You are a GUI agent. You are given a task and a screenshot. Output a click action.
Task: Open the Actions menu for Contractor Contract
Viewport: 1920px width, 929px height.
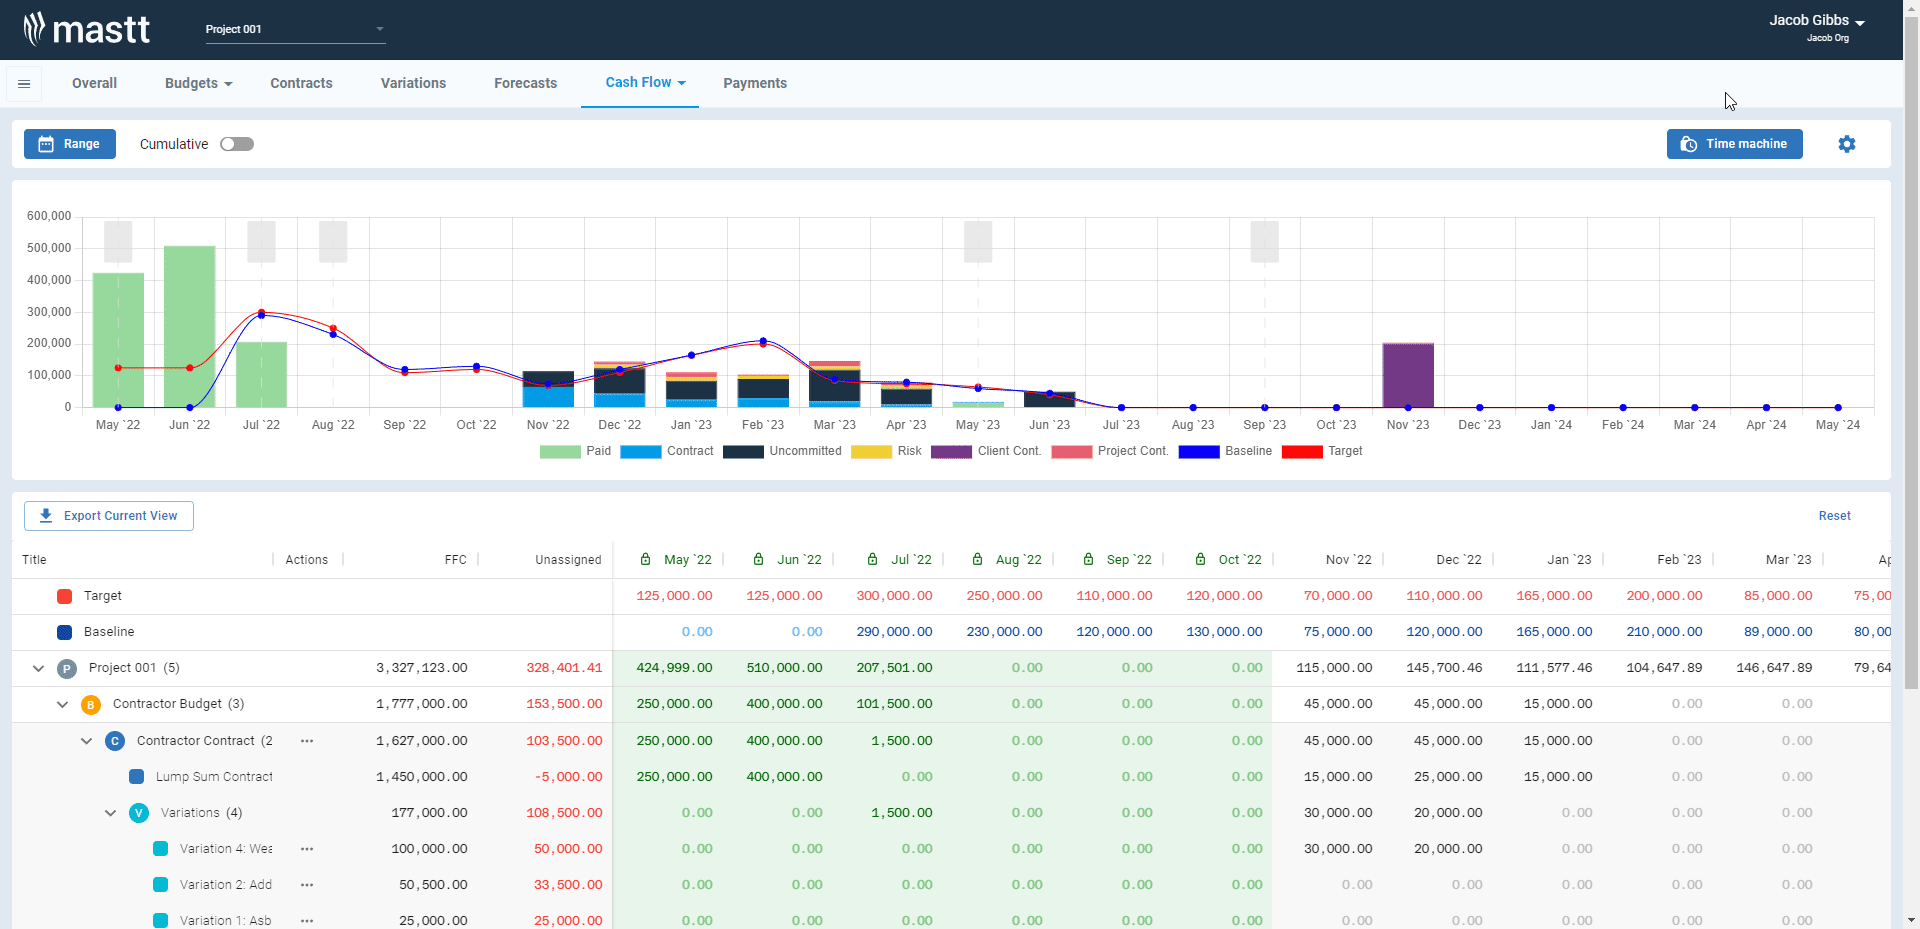click(307, 741)
